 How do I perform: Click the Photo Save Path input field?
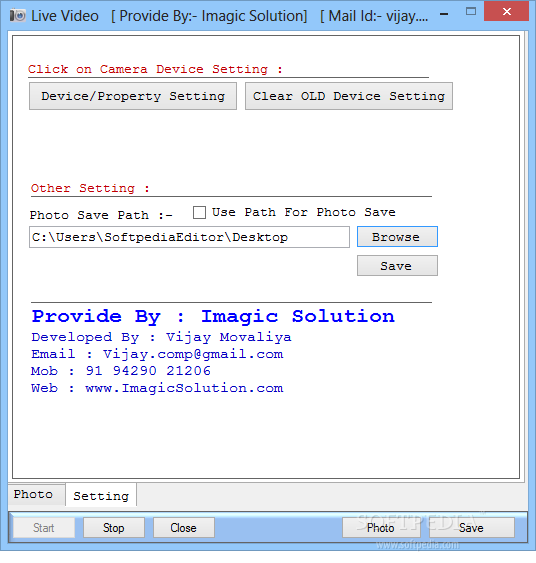point(189,237)
